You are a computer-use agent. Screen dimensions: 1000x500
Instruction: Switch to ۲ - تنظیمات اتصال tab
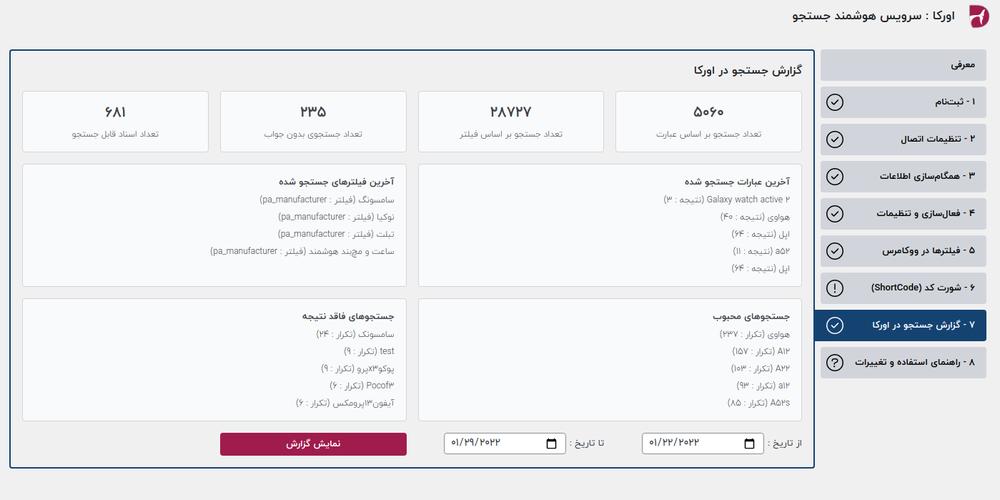click(x=903, y=140)
